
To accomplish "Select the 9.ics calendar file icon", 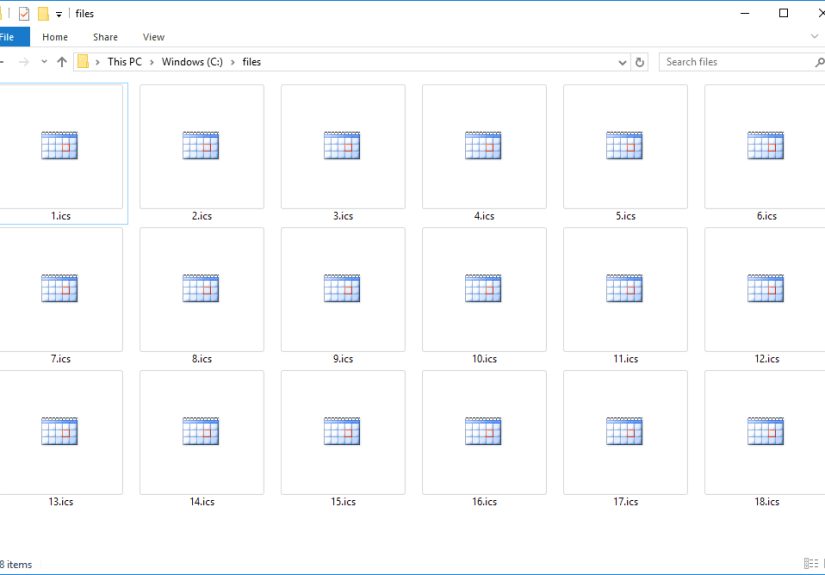I will 342,288.
